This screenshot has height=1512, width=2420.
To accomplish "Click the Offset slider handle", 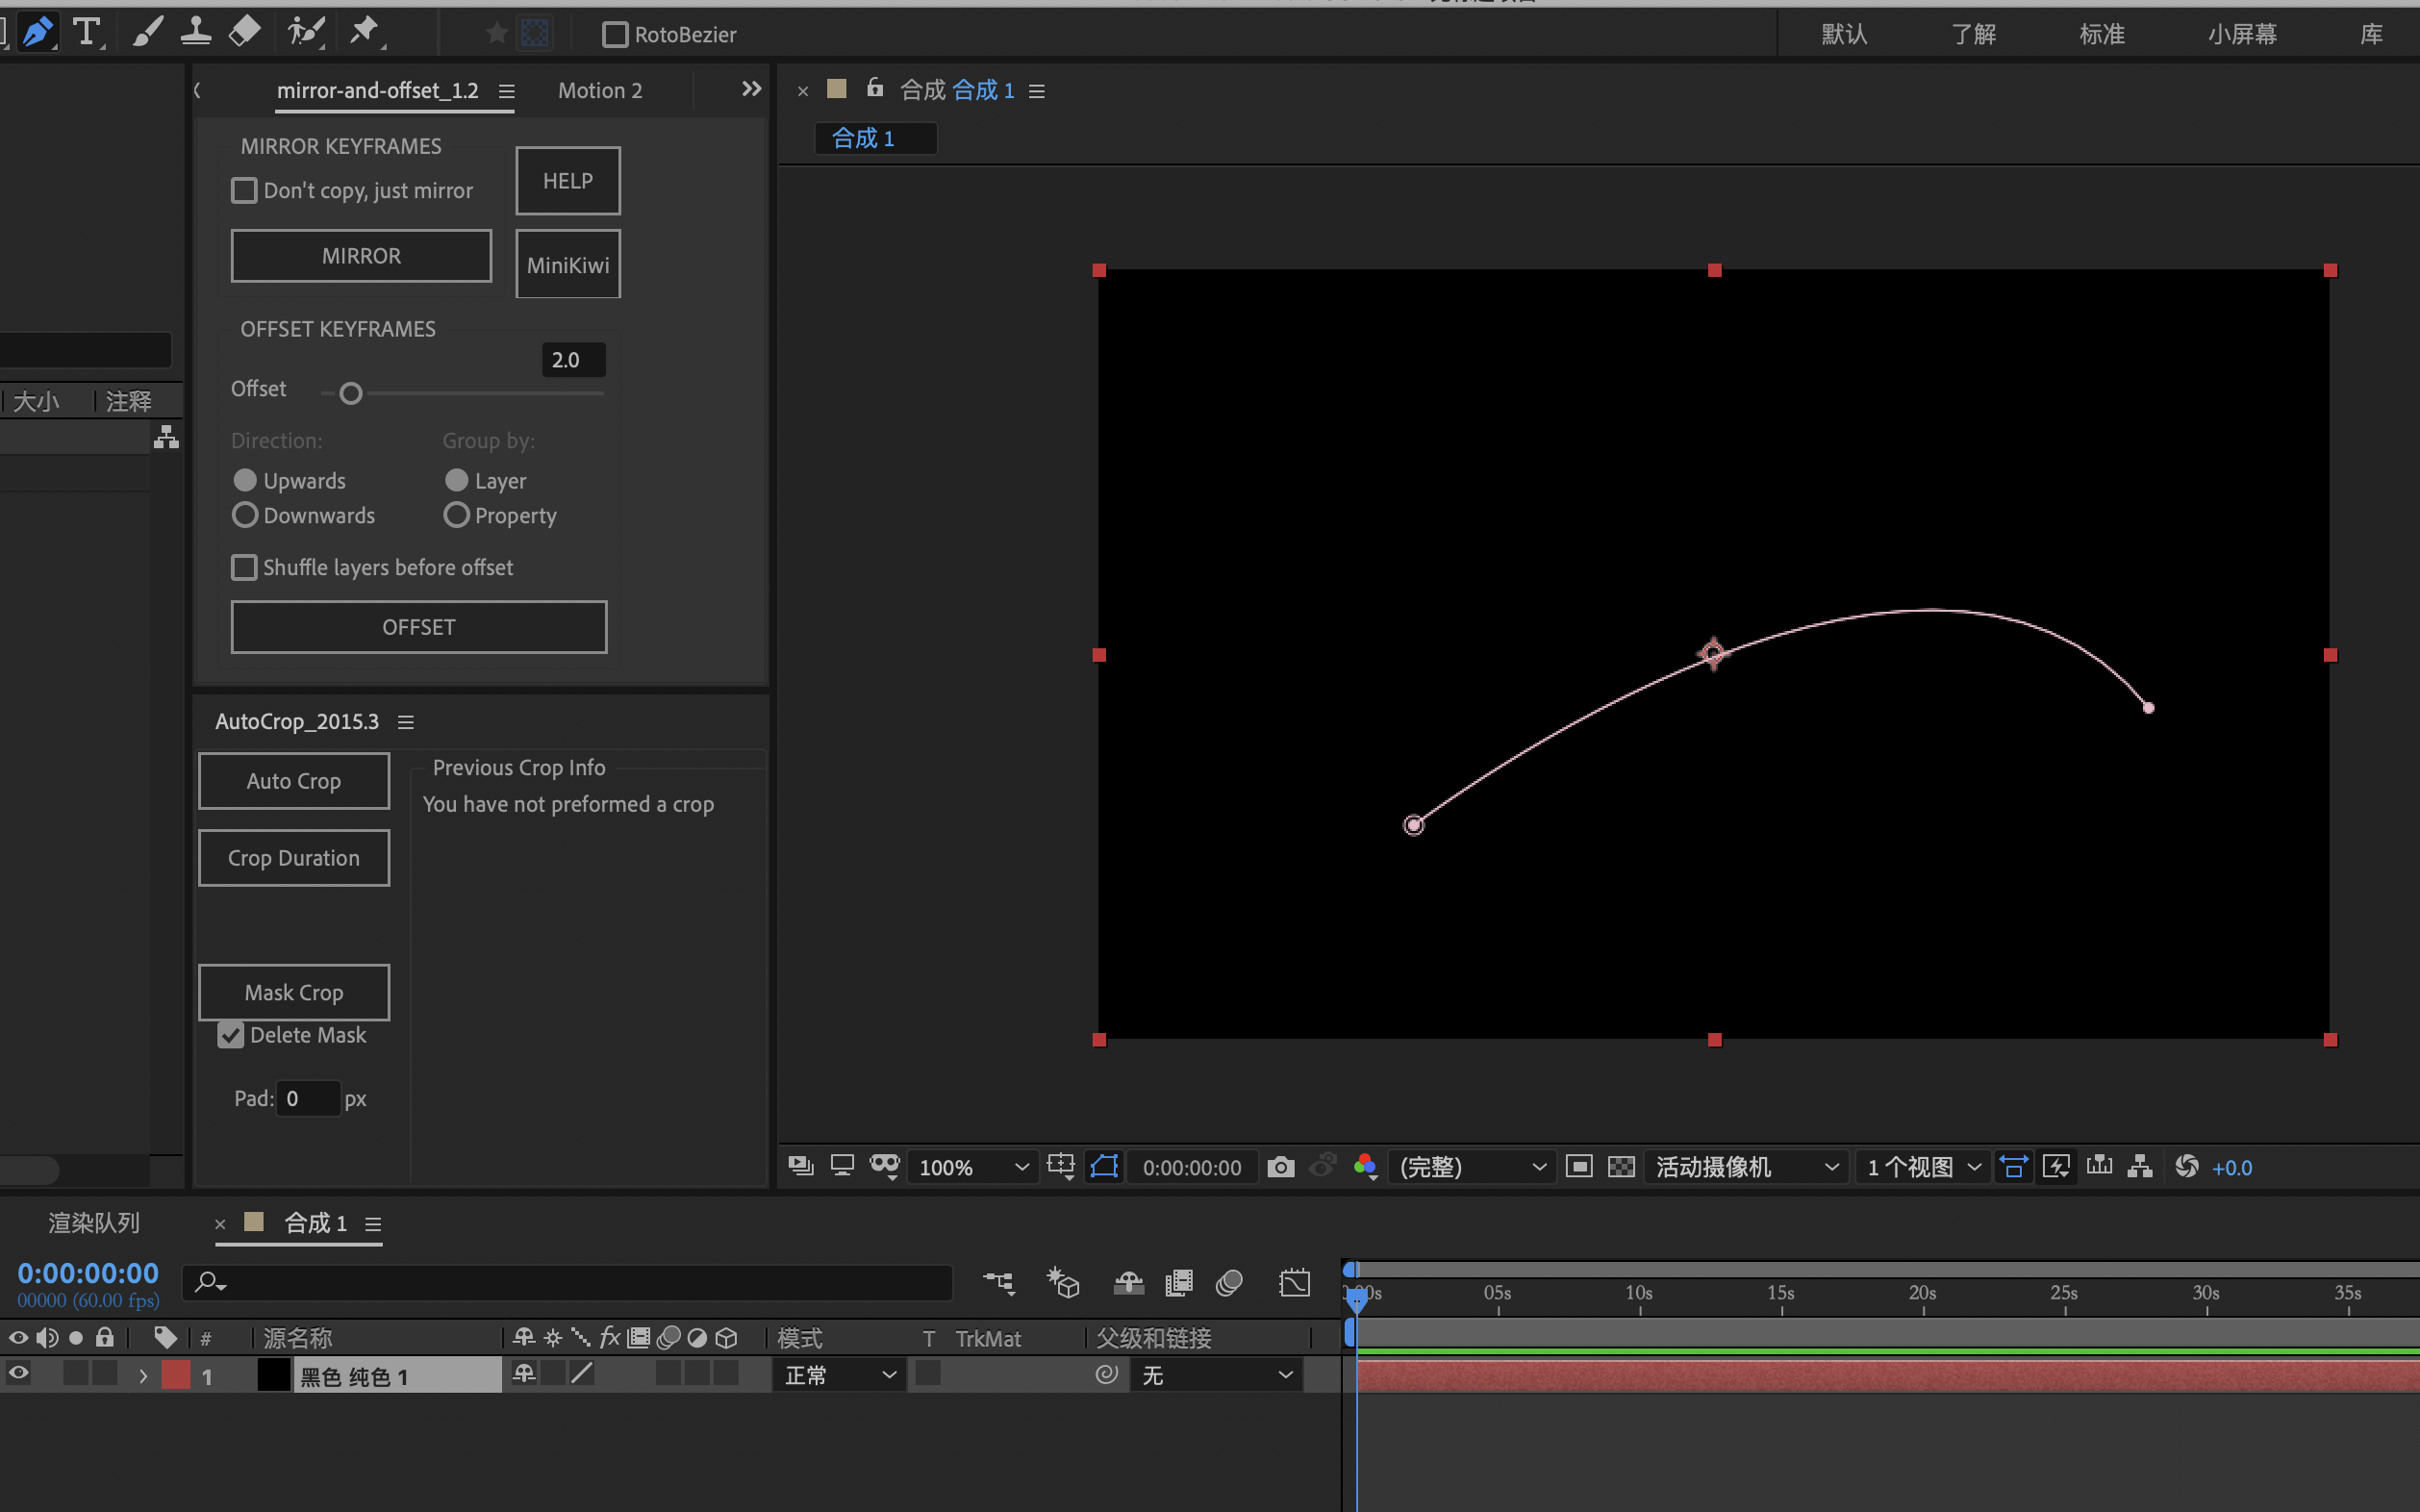I will coord(351,393).
